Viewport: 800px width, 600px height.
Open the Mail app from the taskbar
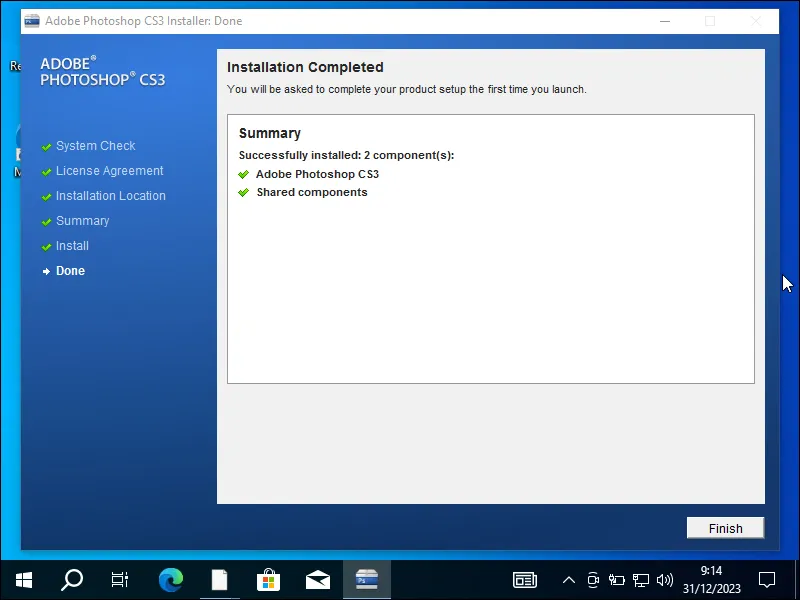(318, 579)
